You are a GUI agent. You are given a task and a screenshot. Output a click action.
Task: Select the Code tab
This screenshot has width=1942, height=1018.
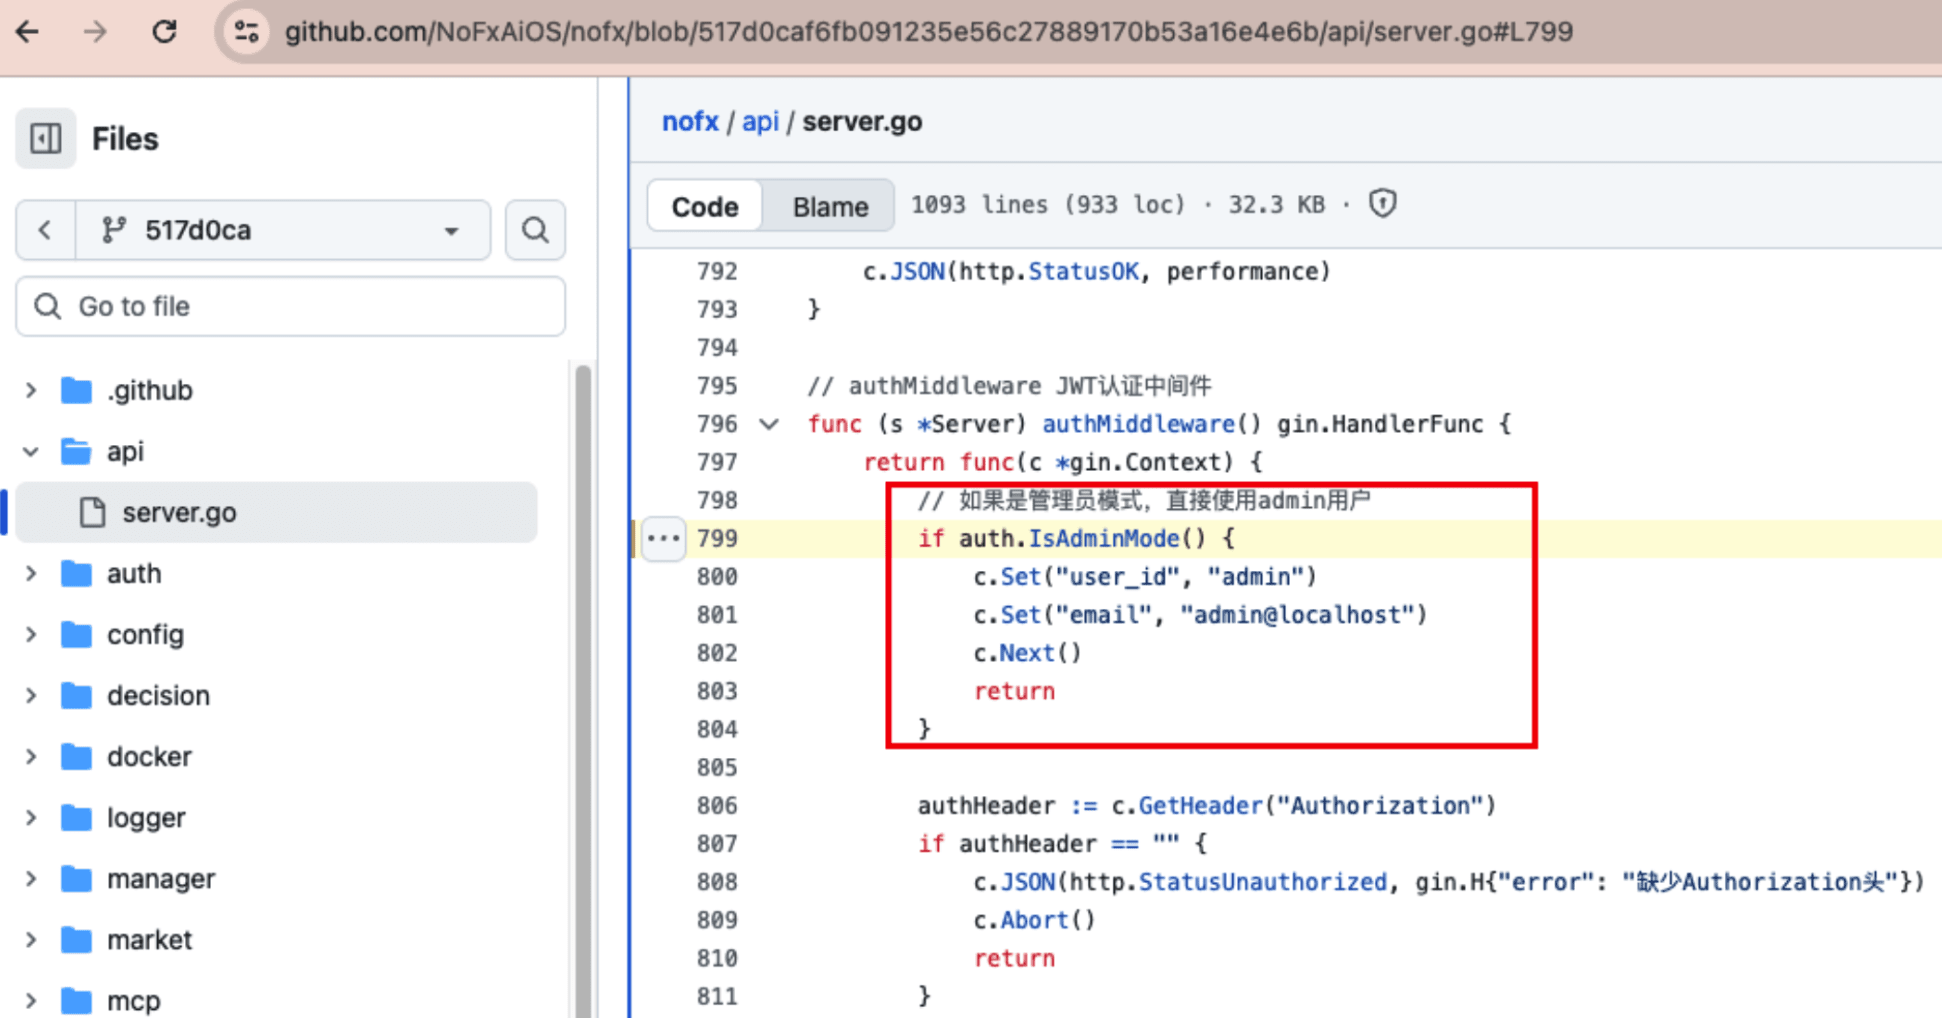[x=705, y=206]
